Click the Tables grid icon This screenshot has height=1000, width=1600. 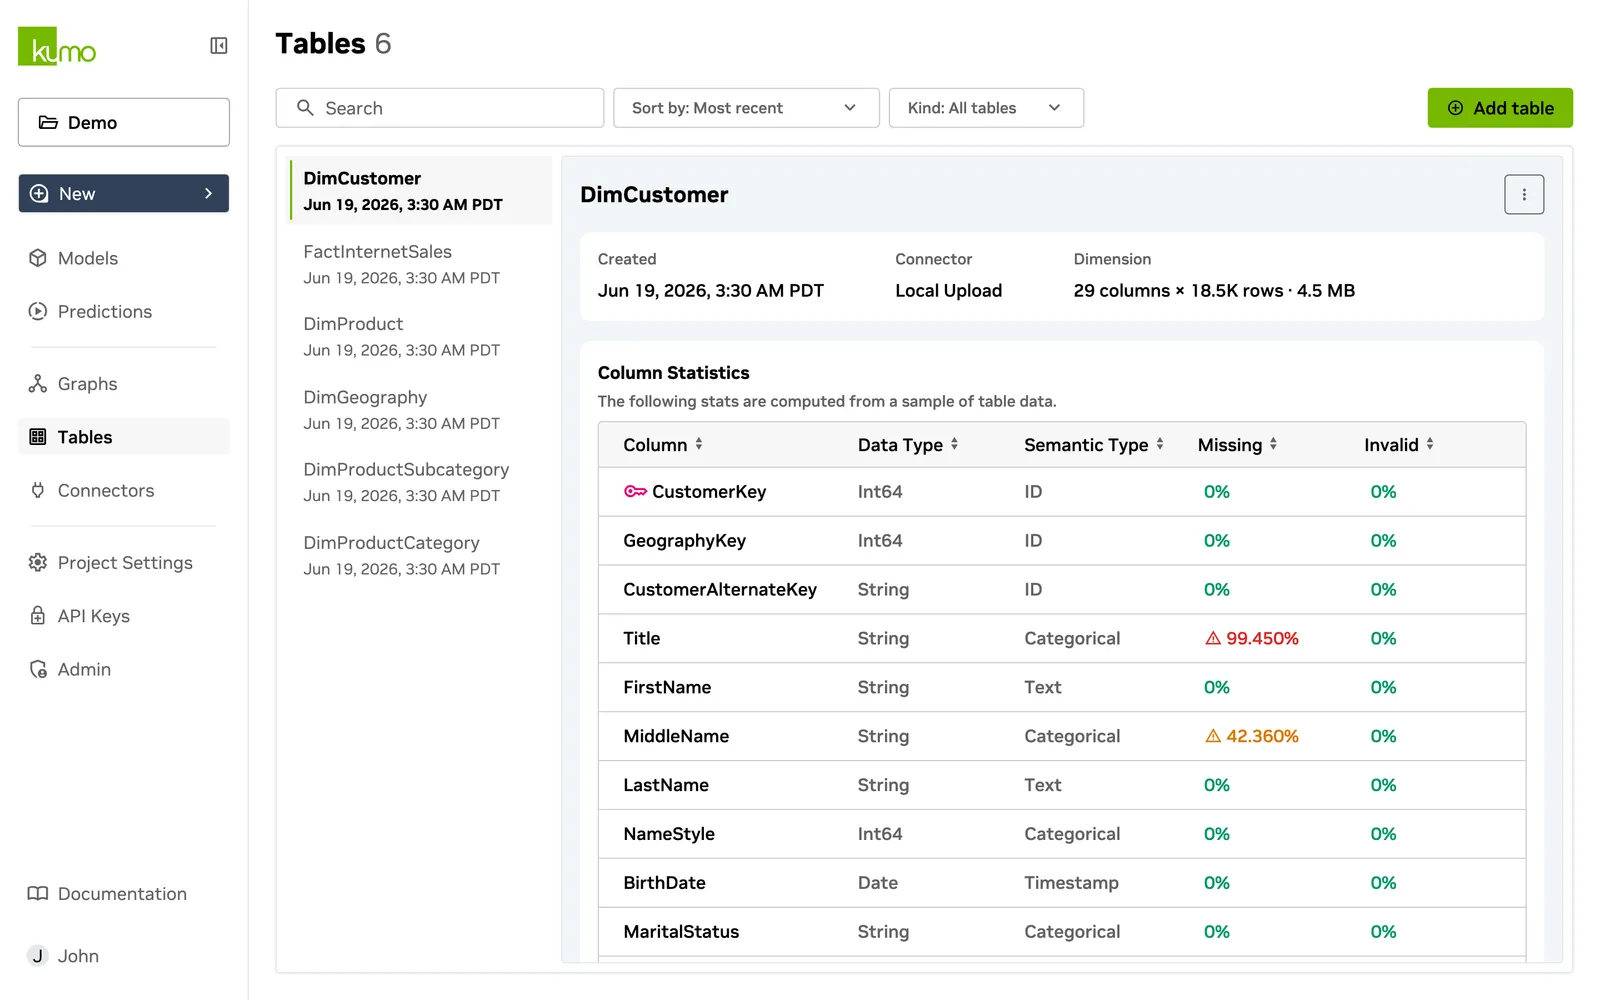click(x=38, y=436)
